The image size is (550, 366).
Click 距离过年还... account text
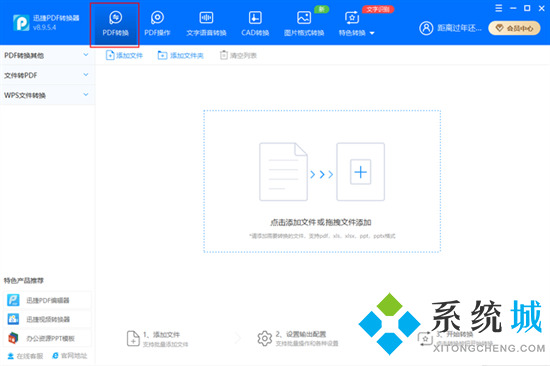tap(459, 28)
